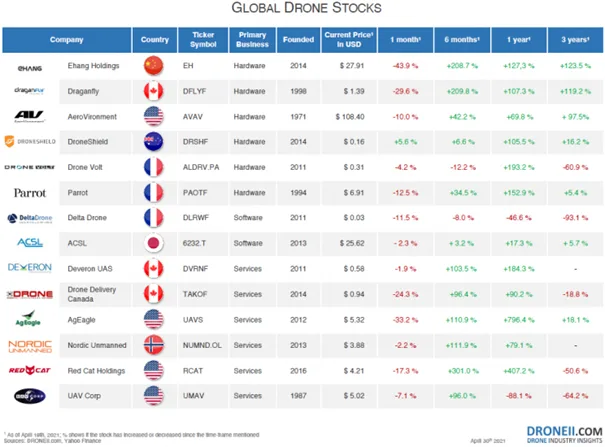Click the EHang company logo
Screen dimensions: 605x447
click(27, 66)
